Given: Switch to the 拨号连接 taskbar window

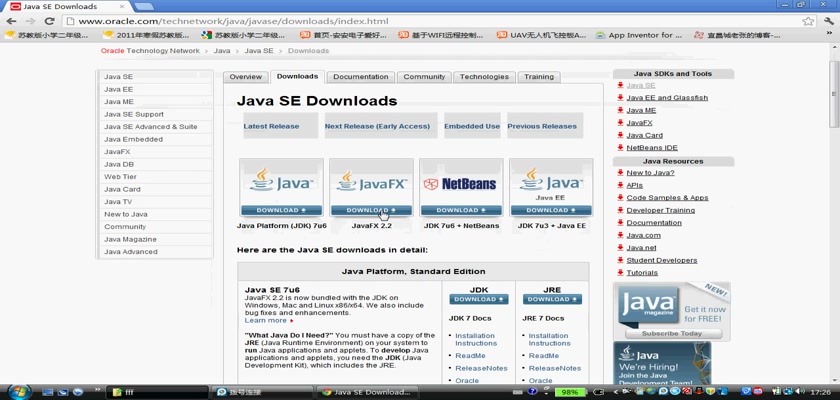Looking at the screenshot, I should tap(262, 392).
